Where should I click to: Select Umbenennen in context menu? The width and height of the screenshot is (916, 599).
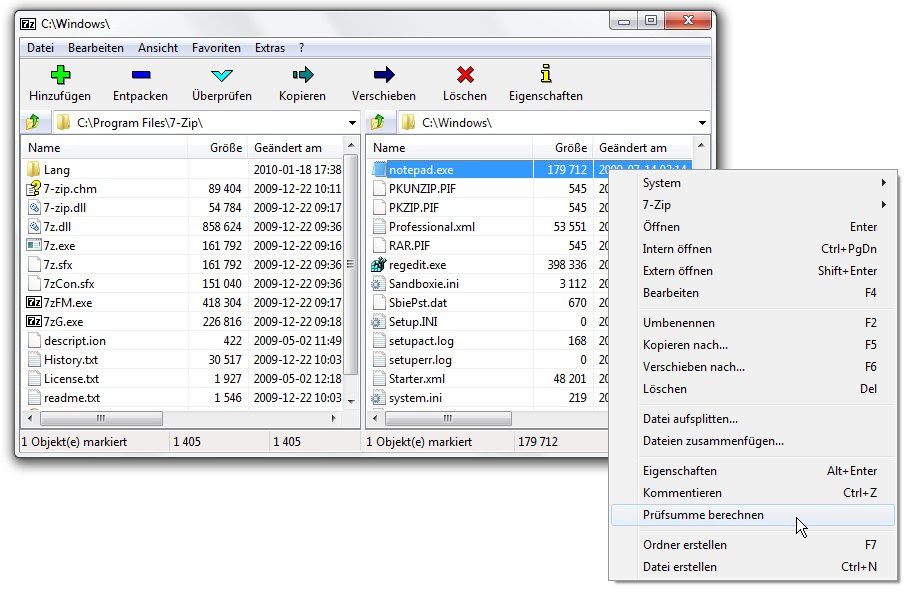[x=753, y=323]
